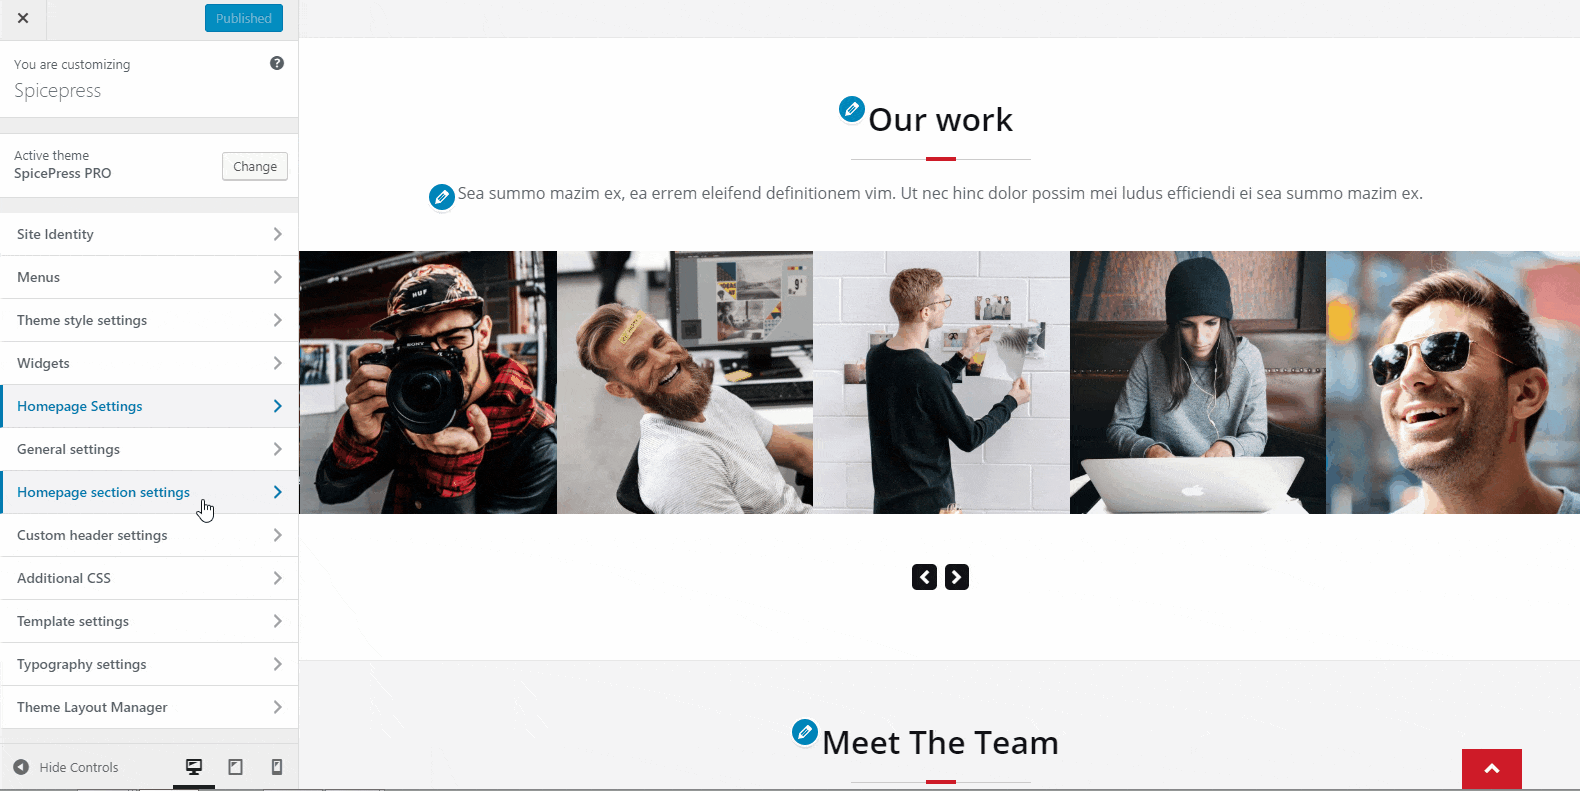Screen dimensions: 1580x791
Task: Click the edit pencil beside Meet The Team
Action: click(804, 732)
